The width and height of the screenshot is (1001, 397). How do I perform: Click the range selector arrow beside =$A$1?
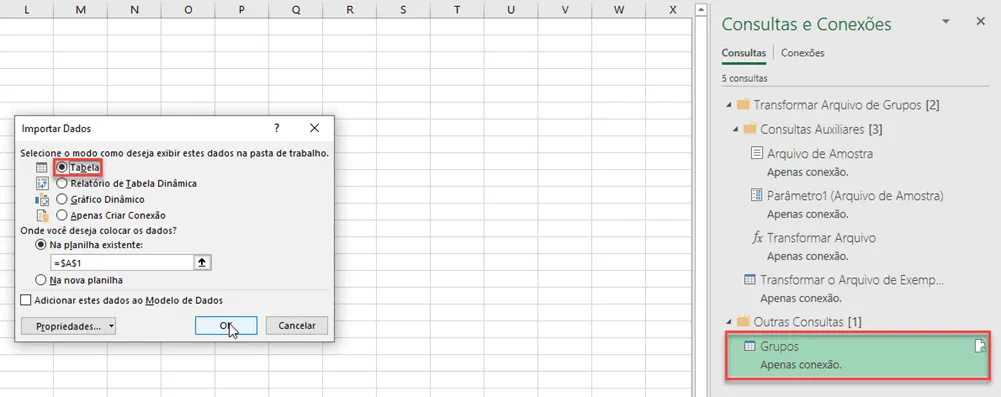pos(202,263)
